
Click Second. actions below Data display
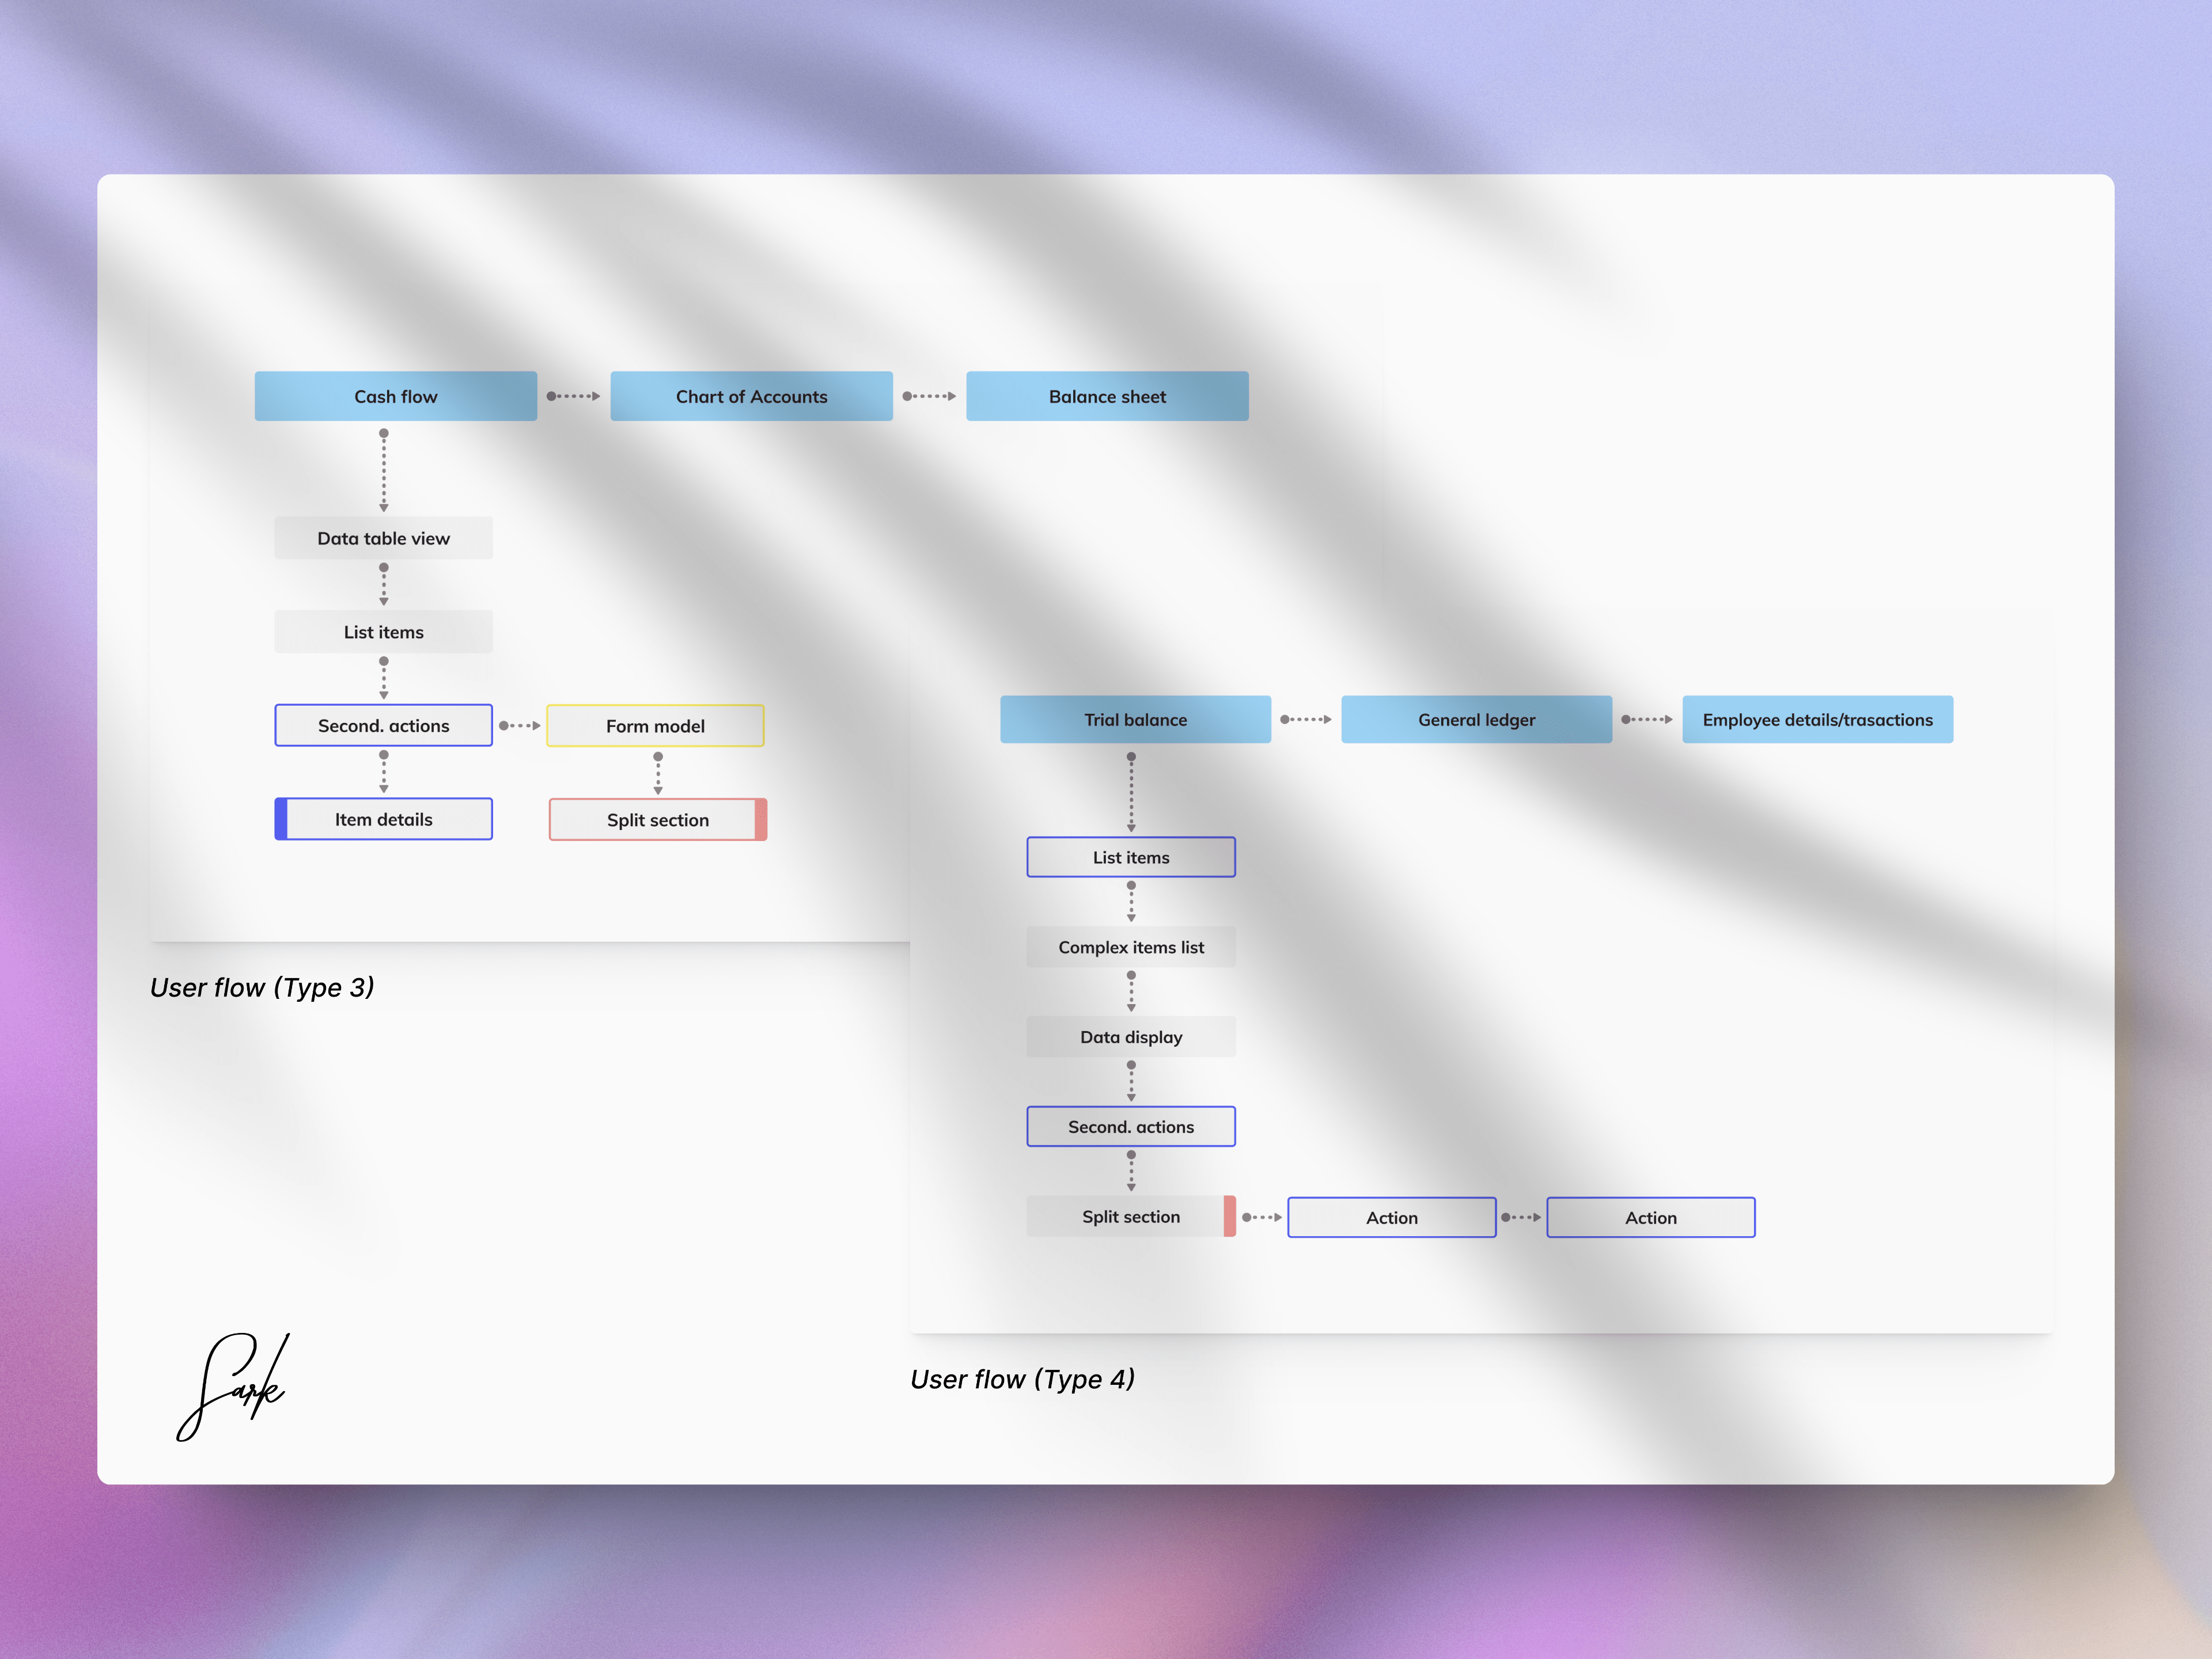point(1131,1127)
